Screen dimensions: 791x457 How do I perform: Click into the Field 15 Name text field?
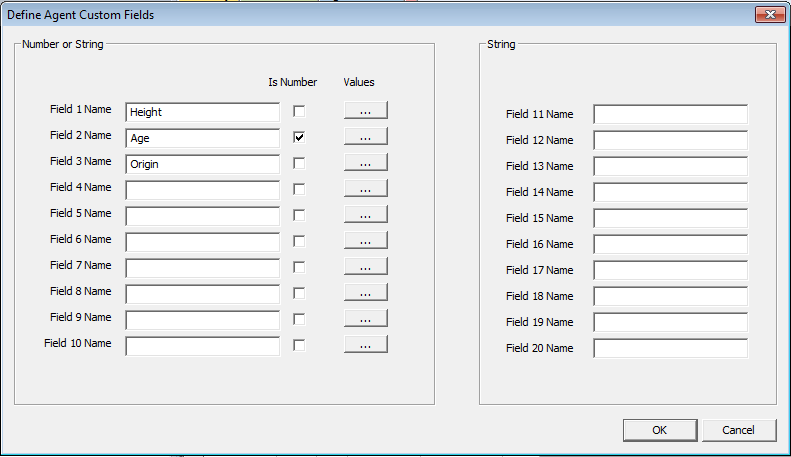click(670, 219)
